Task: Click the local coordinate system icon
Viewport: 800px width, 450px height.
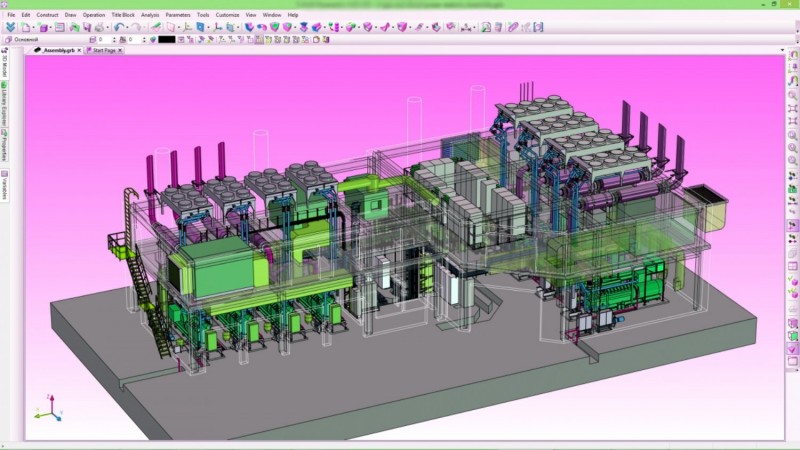Action: [218, 27]
